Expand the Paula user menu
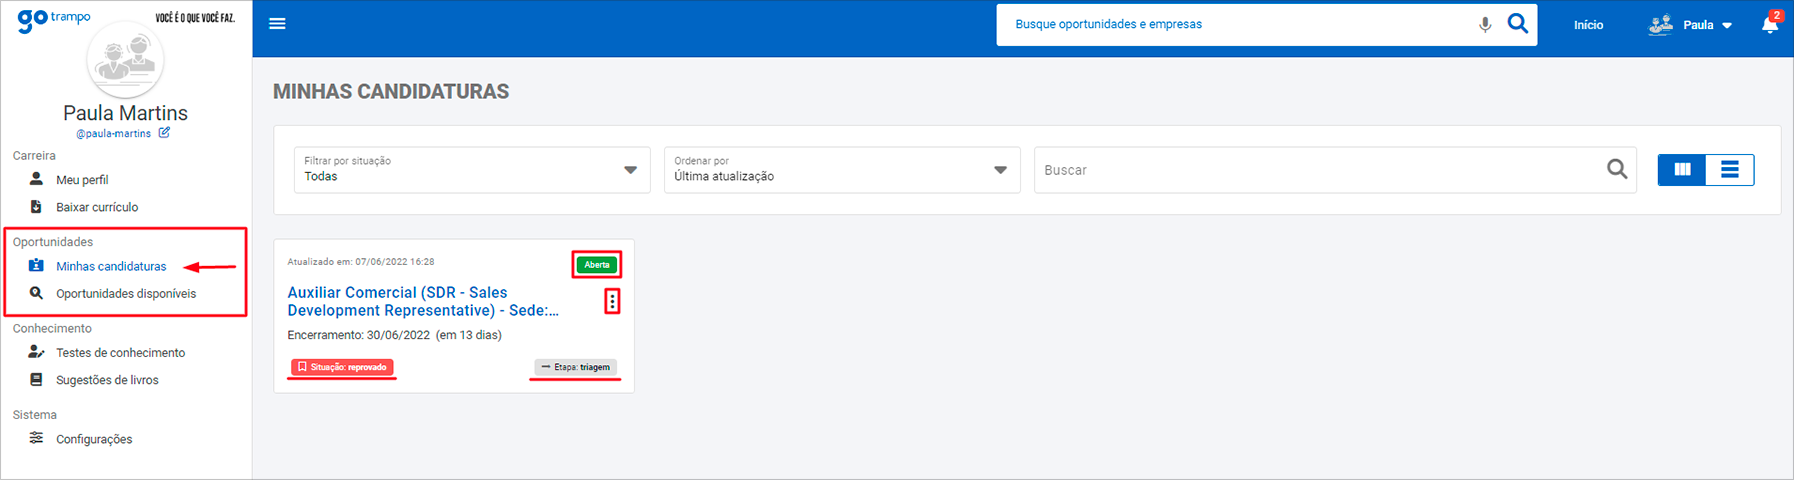This screenshot has height=480, width=1794. tap(1698, 25)
